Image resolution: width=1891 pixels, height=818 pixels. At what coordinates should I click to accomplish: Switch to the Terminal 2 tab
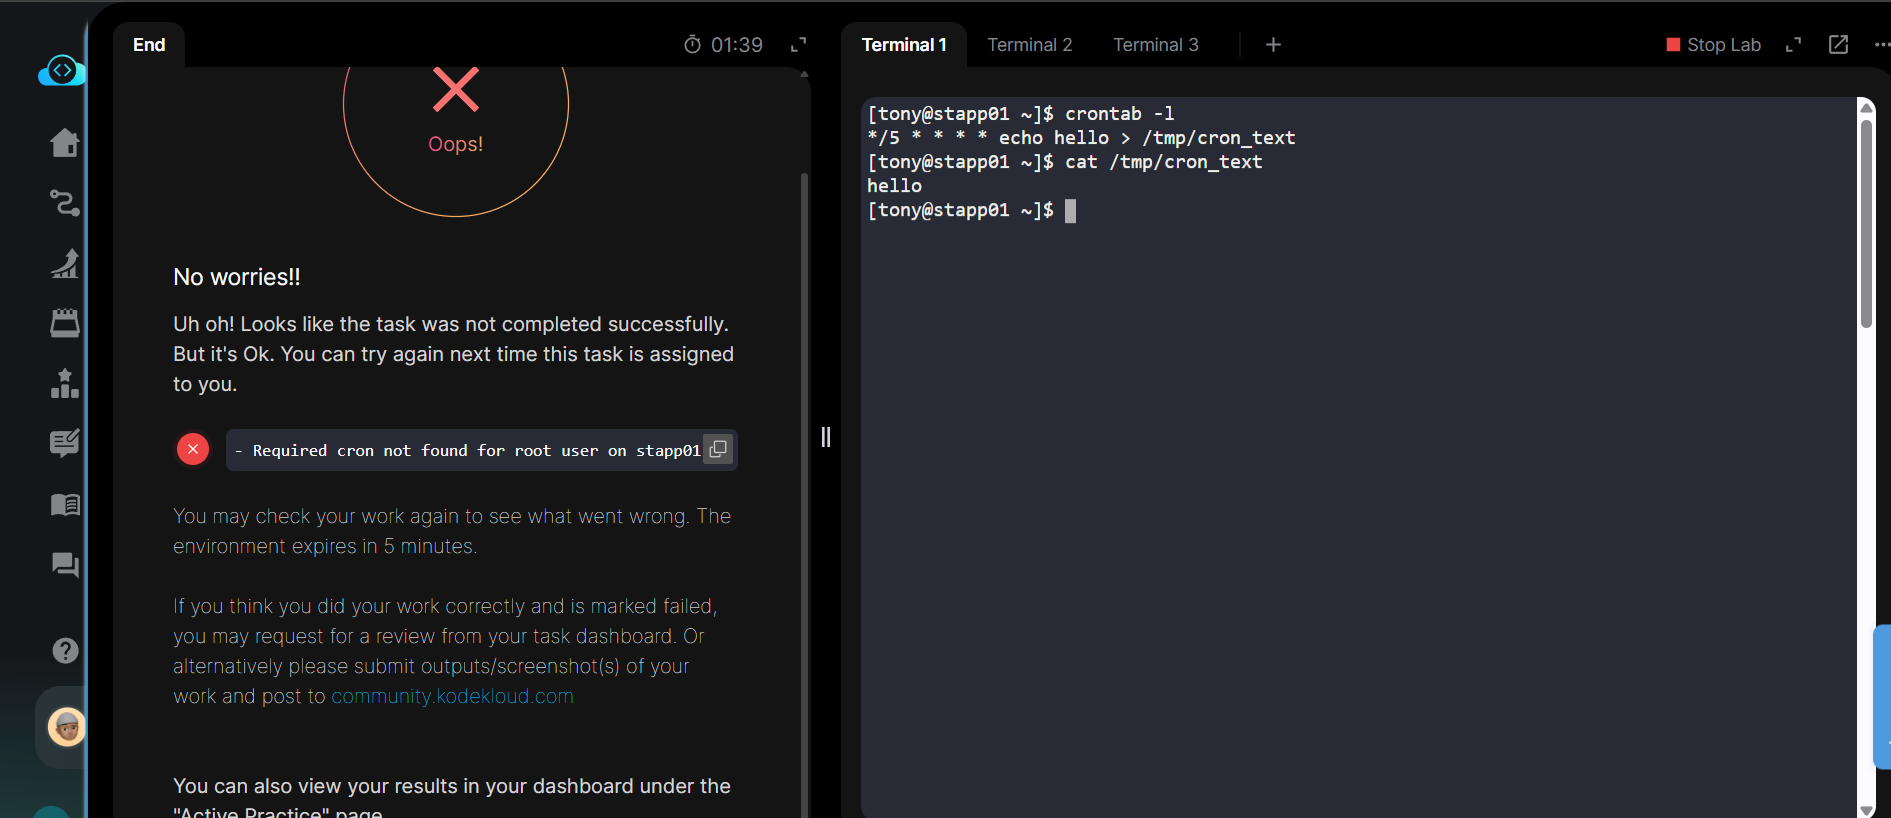[x=1029, y=45]
